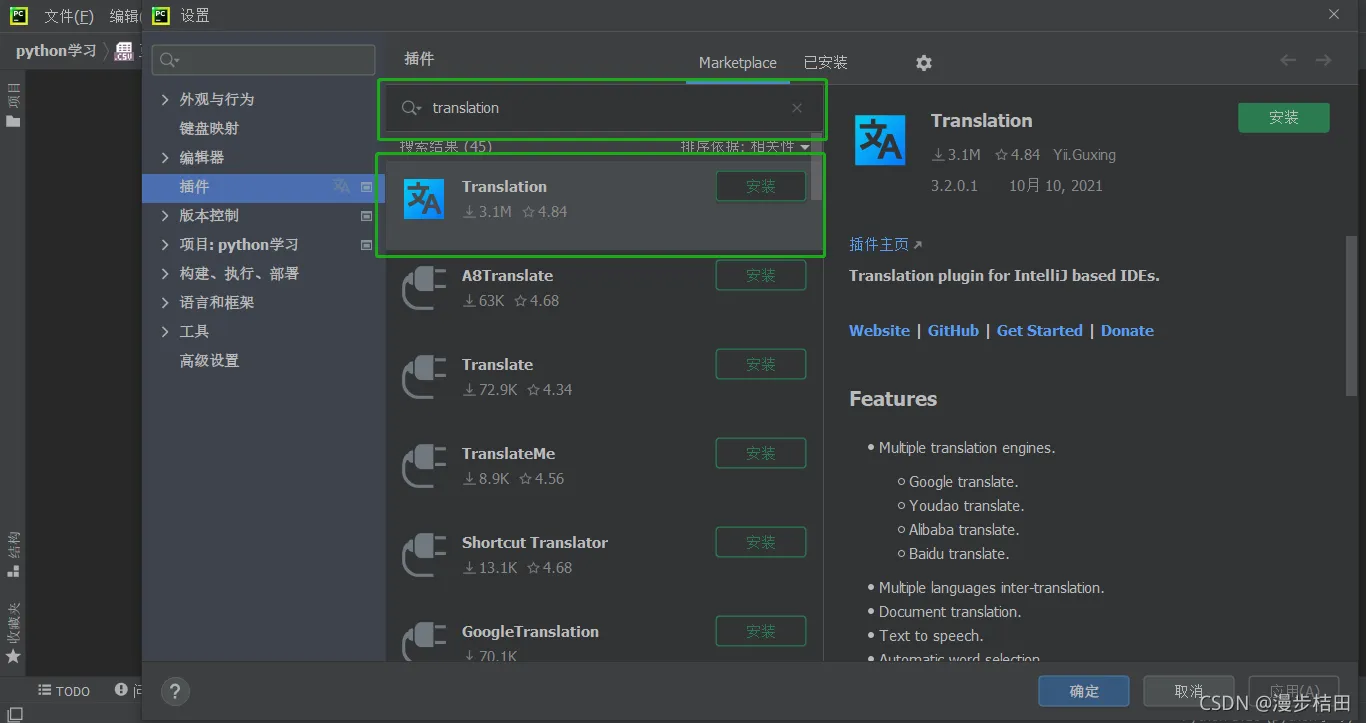
Task: Click python学习 breadcrumb in PyCharm window
Action: pyautogui.click(x=56, y=50)
